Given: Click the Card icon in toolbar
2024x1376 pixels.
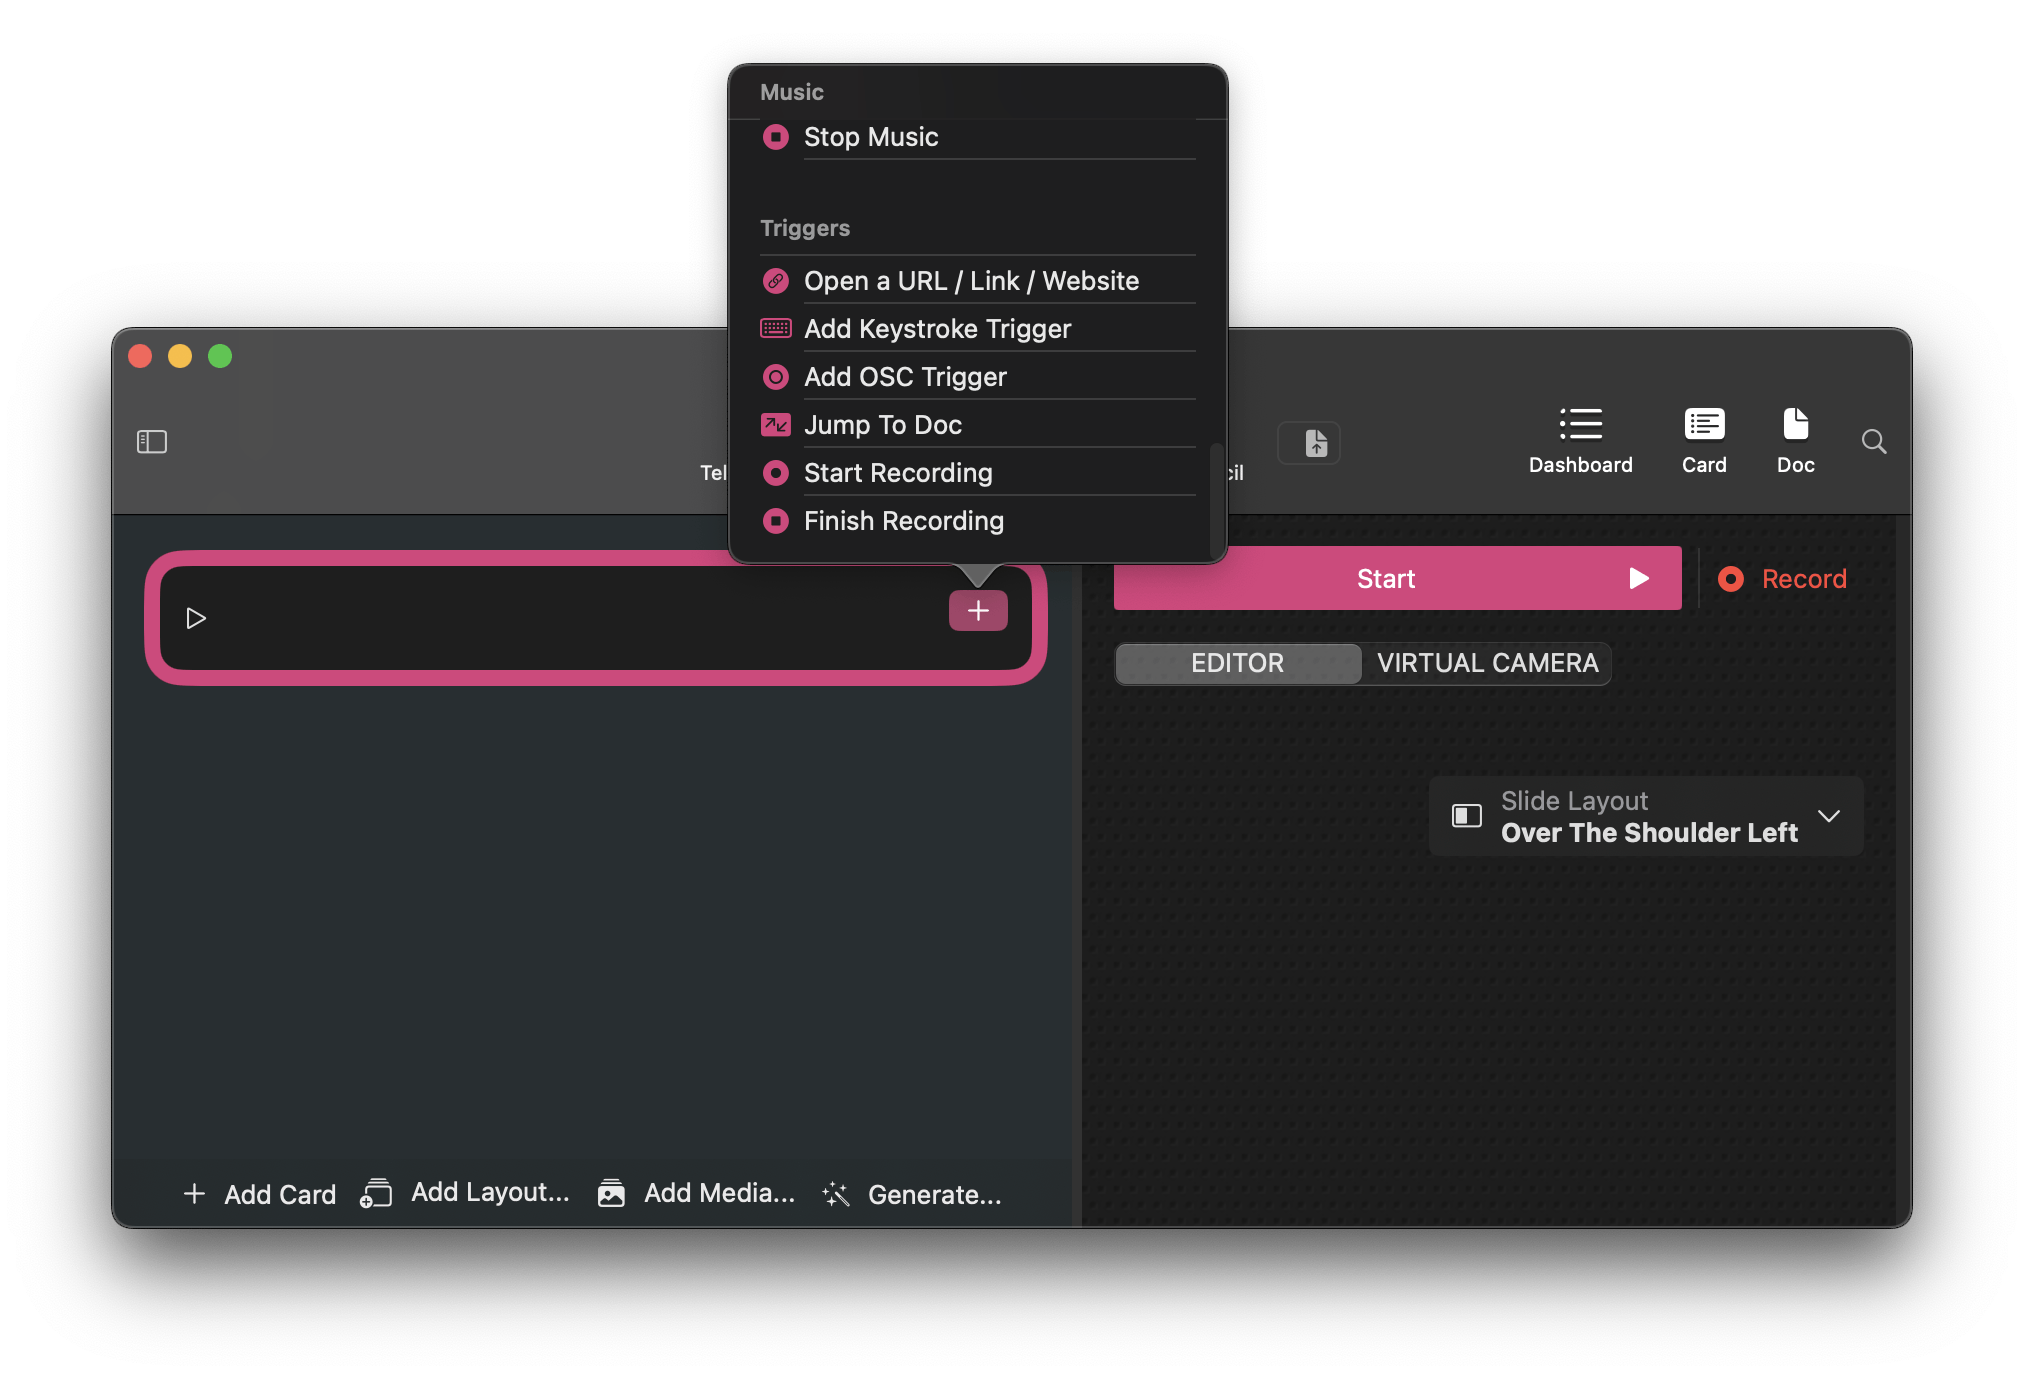Looking at the screenshot, I should [x=1704, y=424].
